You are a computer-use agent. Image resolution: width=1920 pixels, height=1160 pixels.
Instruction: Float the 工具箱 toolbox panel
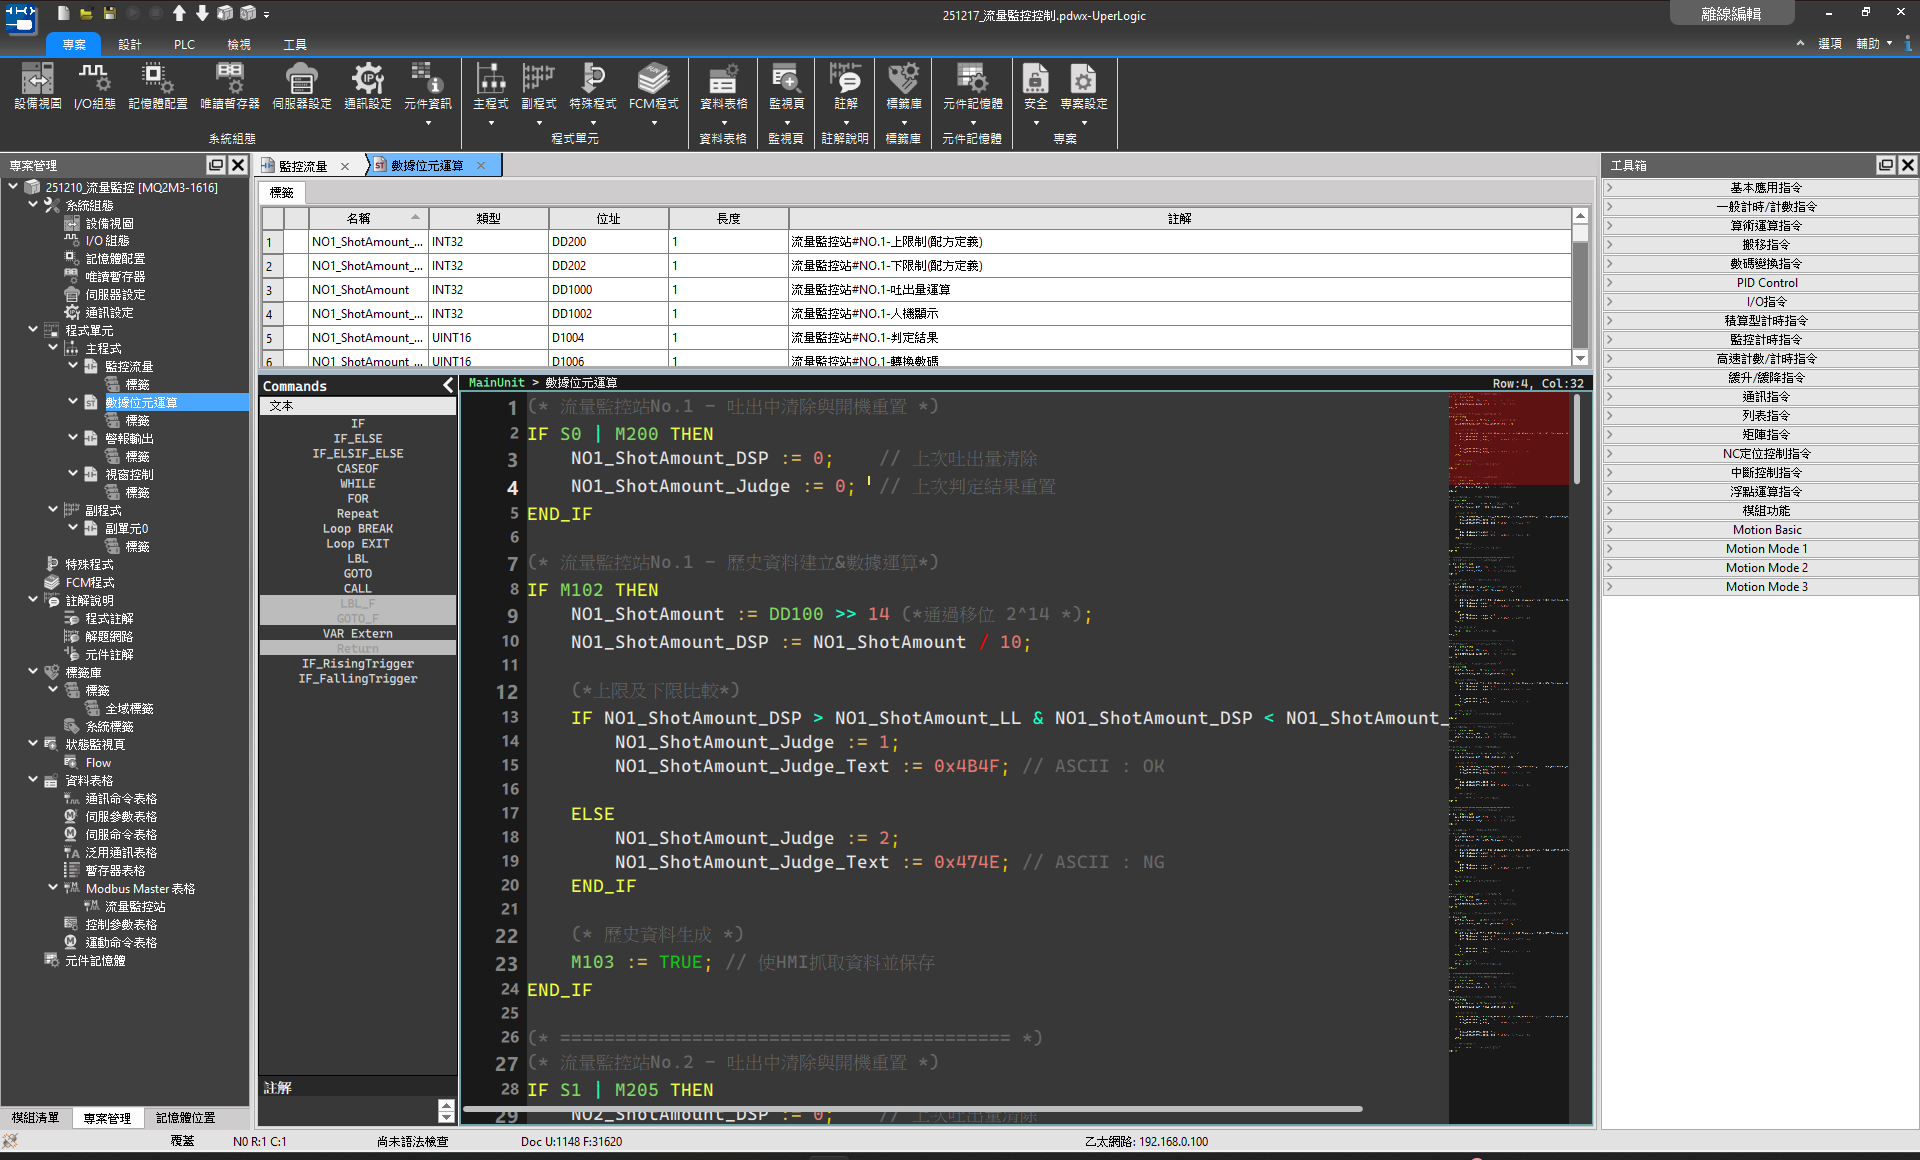click(1885, 165)
